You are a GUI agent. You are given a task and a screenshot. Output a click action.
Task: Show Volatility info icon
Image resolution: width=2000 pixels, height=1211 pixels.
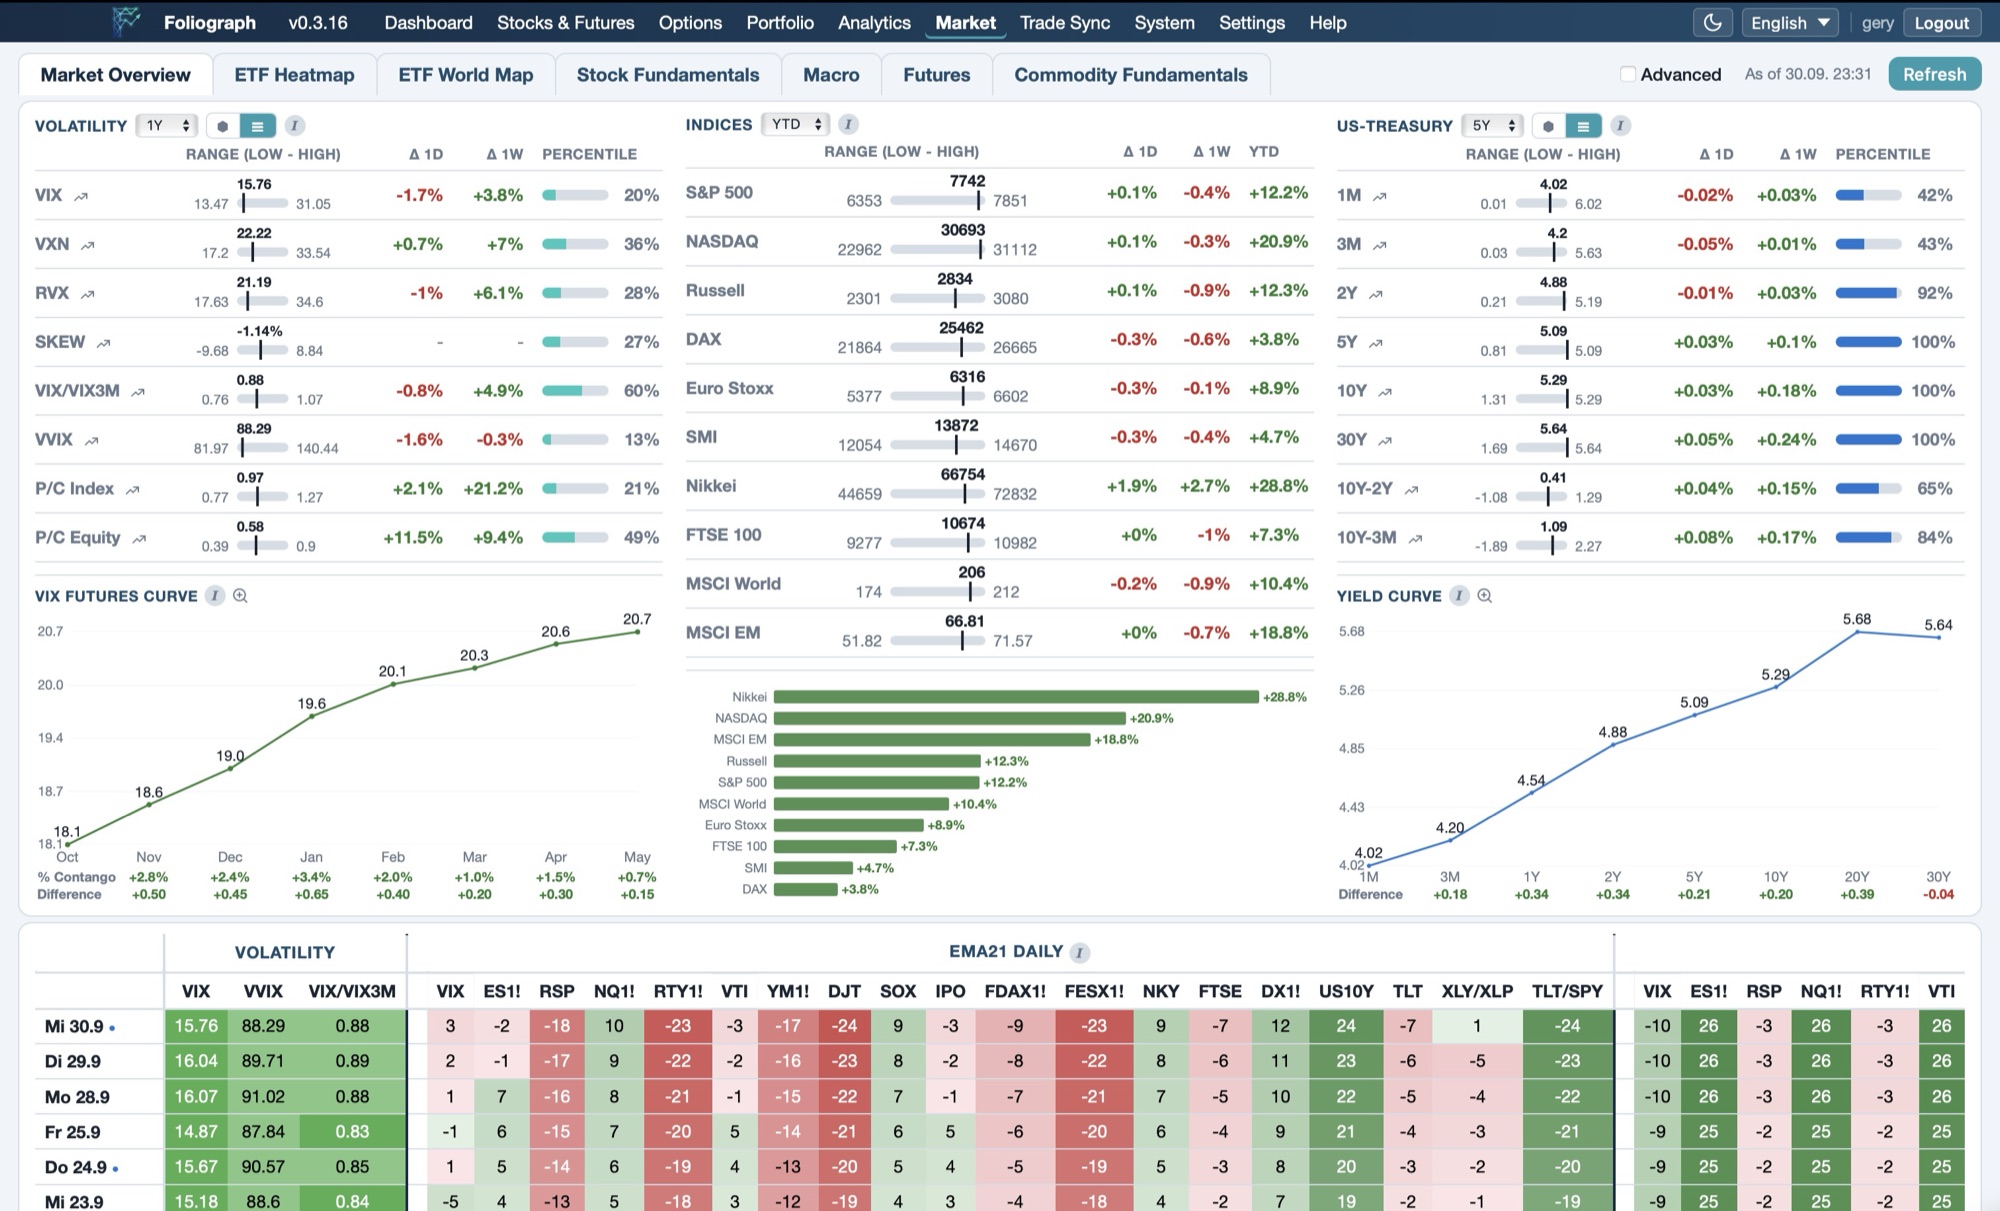click(294, 126)
